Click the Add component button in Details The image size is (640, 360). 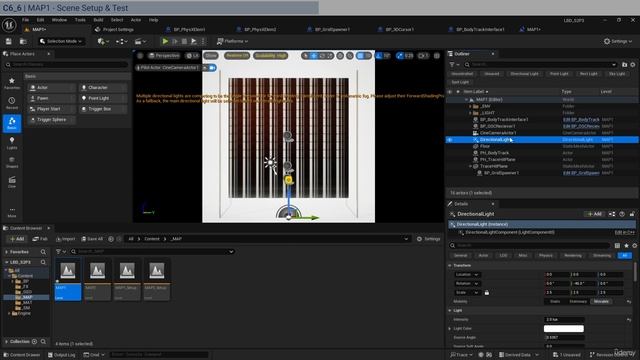click(594, 214)
